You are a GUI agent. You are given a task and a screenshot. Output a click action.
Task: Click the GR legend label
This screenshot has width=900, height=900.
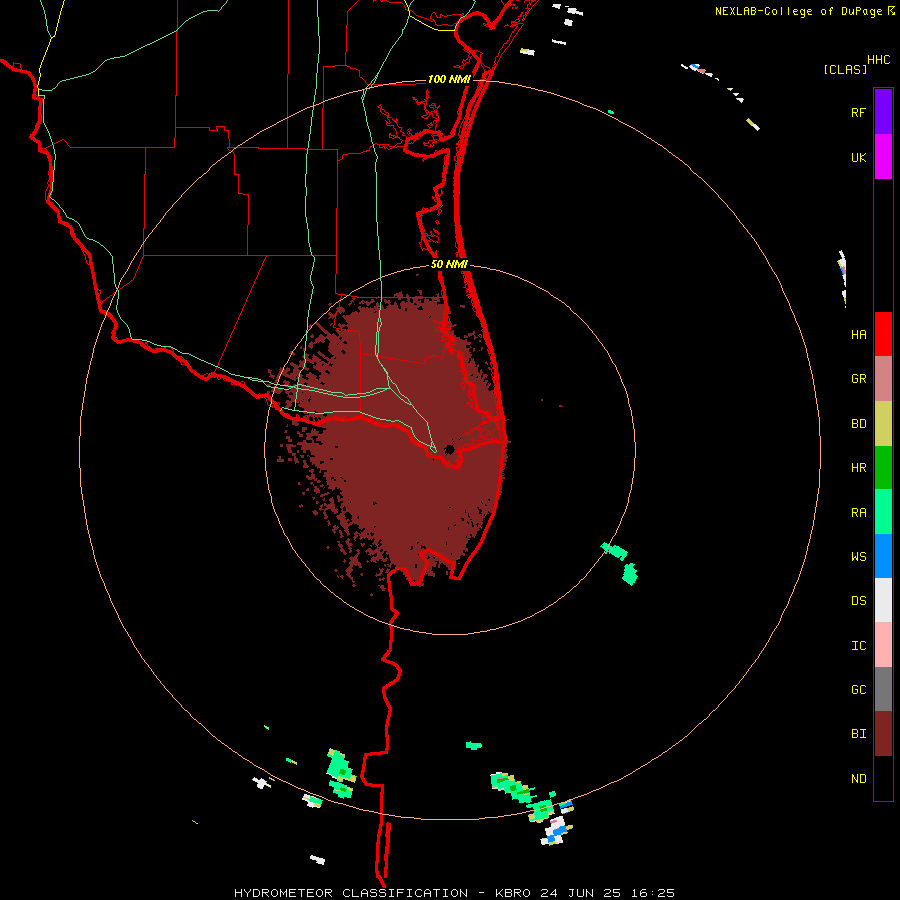pos(858,379)
